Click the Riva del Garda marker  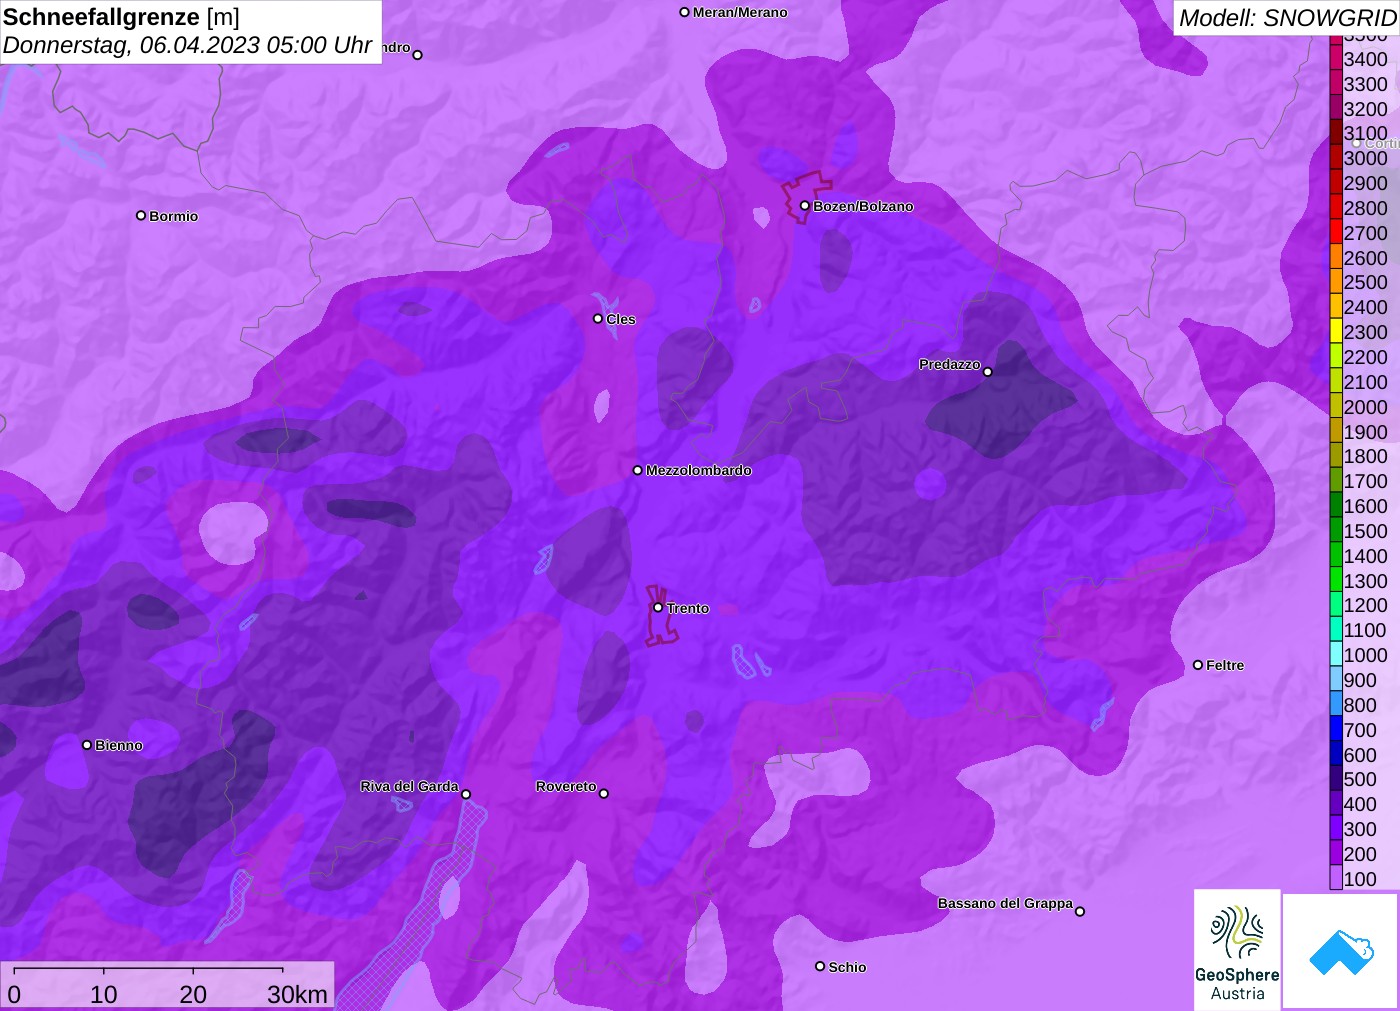[x=466, y=794]
